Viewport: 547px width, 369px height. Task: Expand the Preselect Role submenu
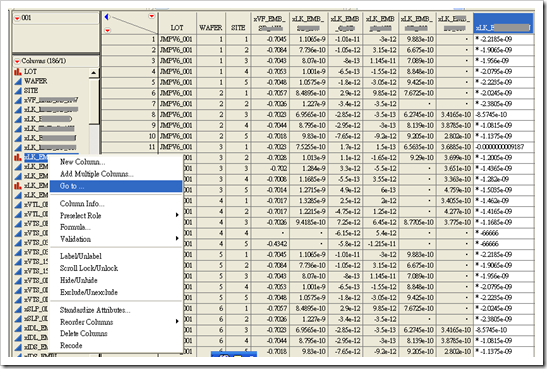[x=116, y=215]
